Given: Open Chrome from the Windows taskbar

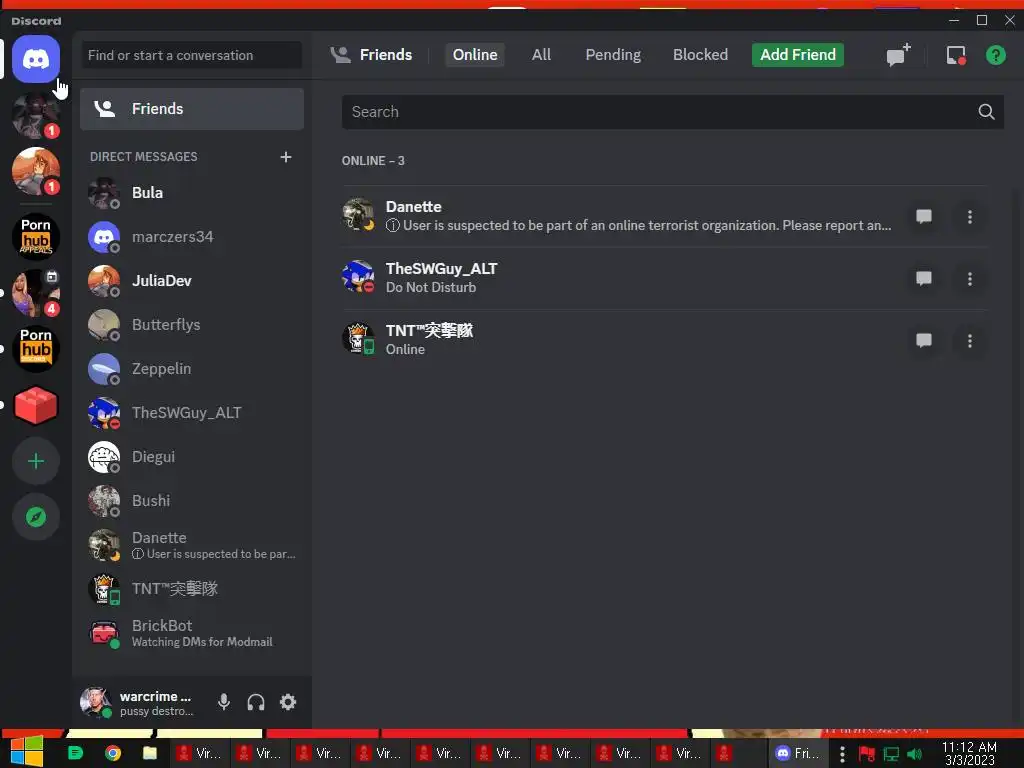Looking at the screenshot, I should pyautogui.click(x=113, y=753).
